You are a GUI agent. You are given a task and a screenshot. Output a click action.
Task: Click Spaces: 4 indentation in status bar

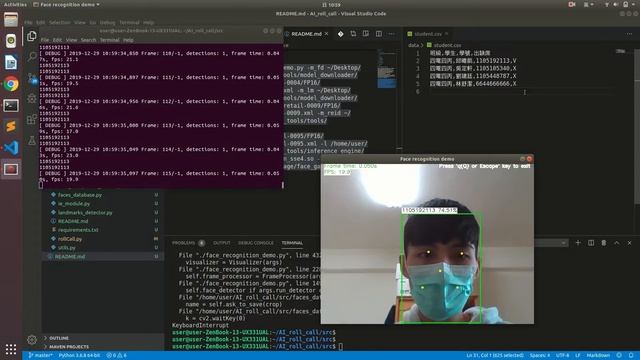540,356
